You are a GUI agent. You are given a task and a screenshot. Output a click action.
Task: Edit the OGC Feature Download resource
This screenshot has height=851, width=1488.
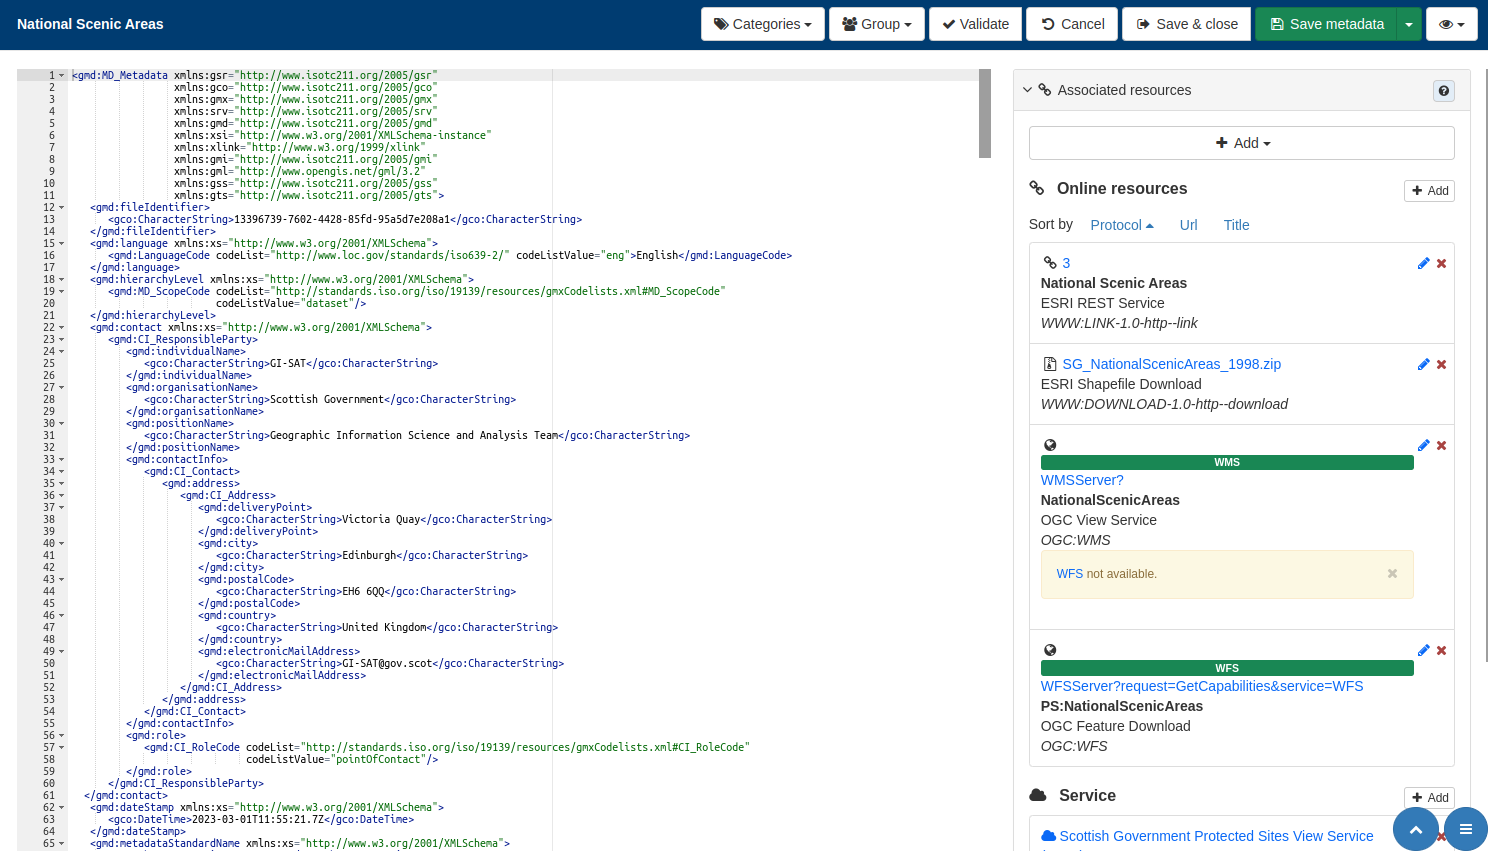(x=1423, y=650)
